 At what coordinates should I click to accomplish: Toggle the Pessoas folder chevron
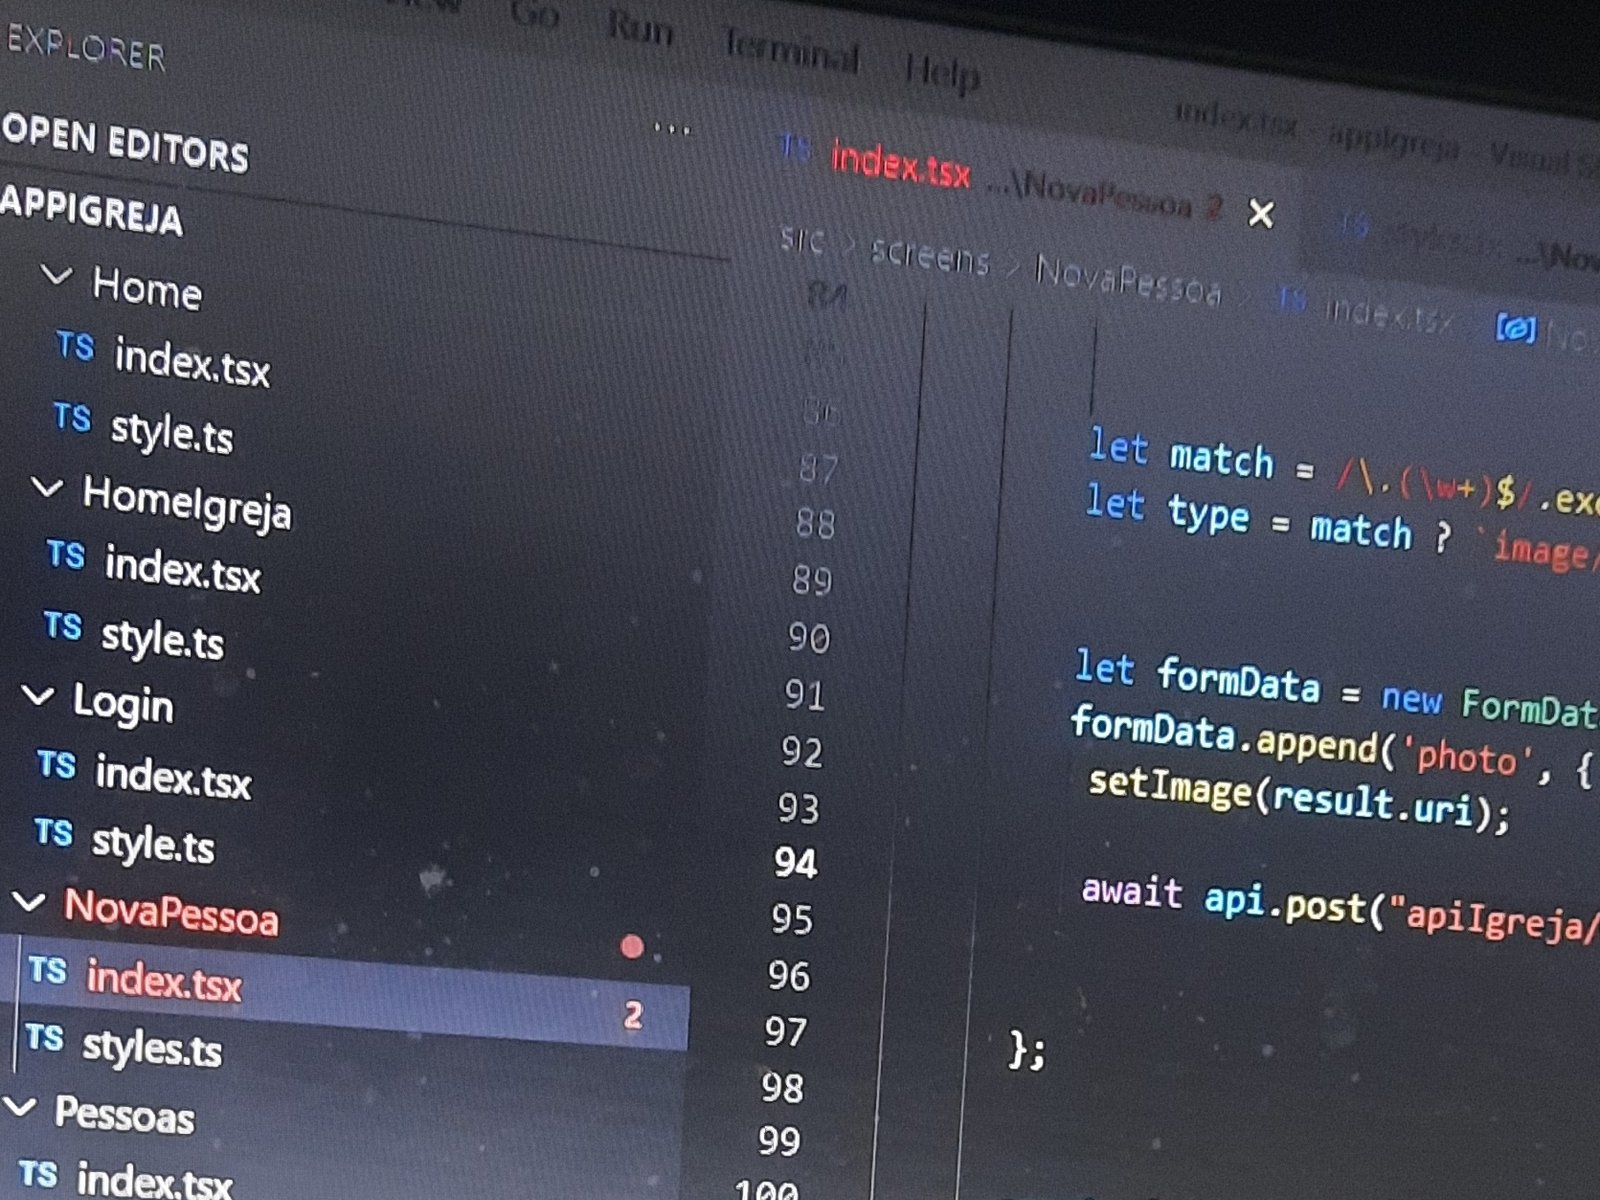tap(20, 1106)
